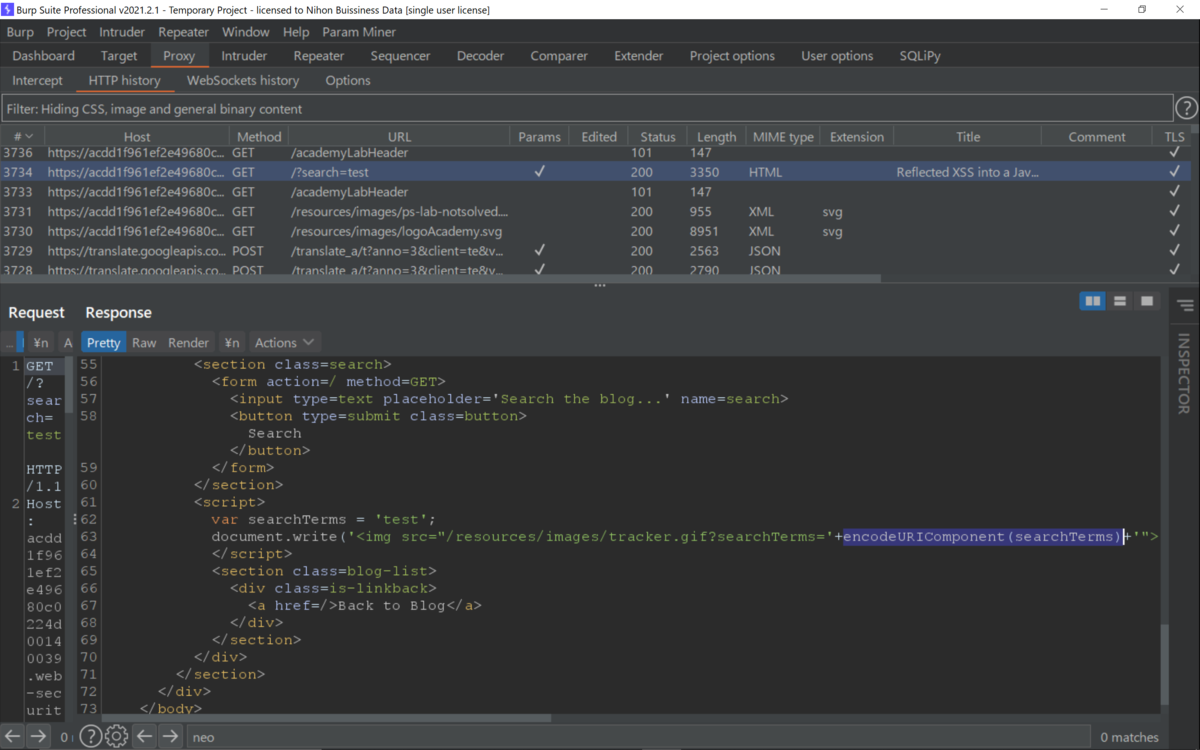This screenshot has height=750, width=1200.
Task: Select history row 3731 ps-lab-notsolved image
Action: (x=595, y=211)
